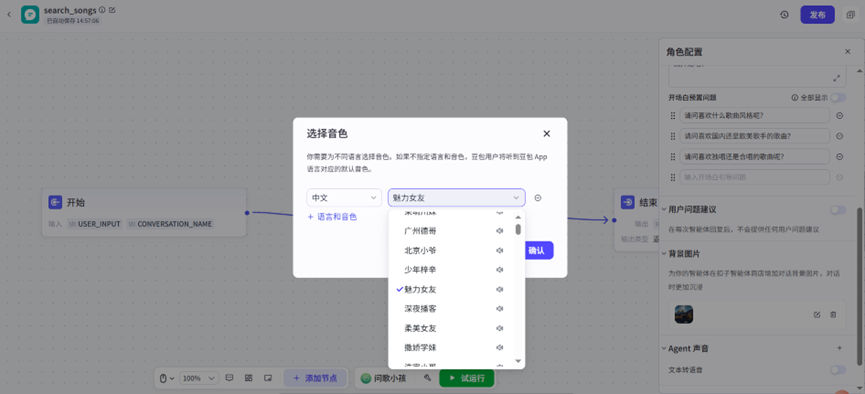Open the 魅力女友 voice dropdown

457,198
